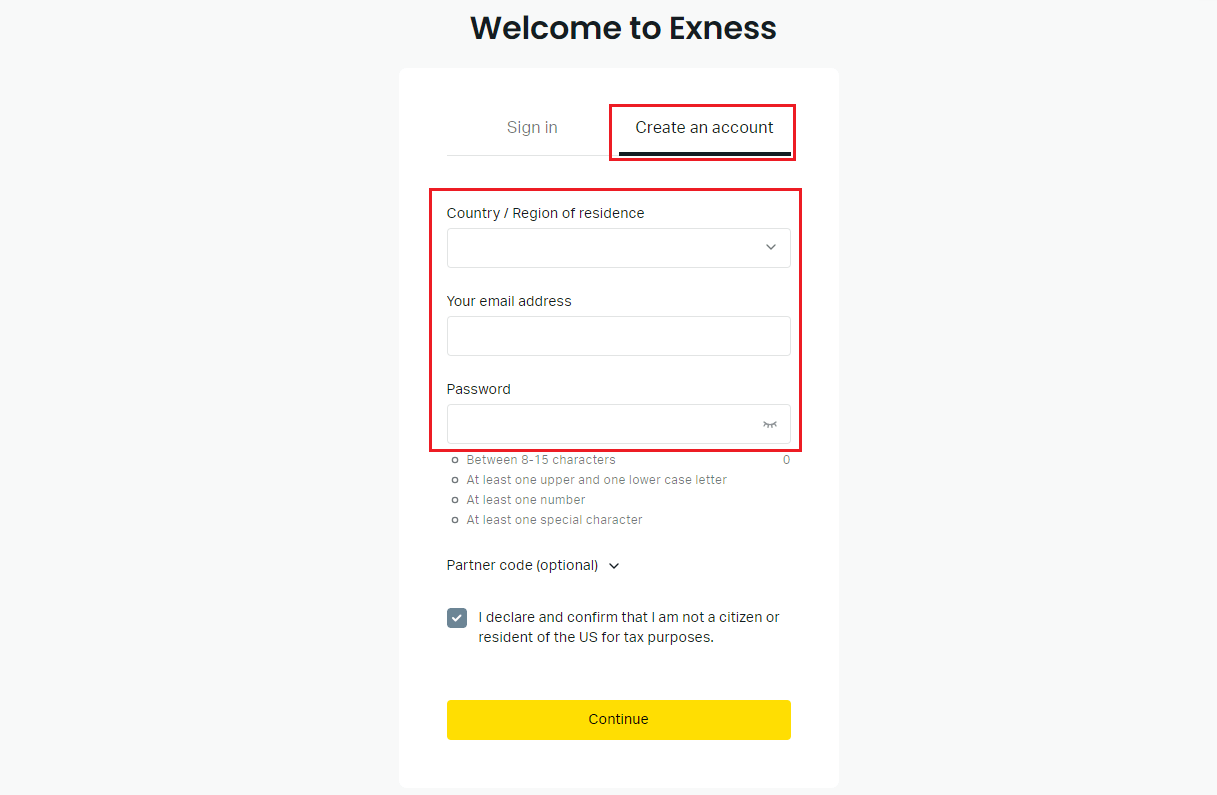Click inside the 'Your email address' field
The image size is (1217, 795).
[618, 336]
